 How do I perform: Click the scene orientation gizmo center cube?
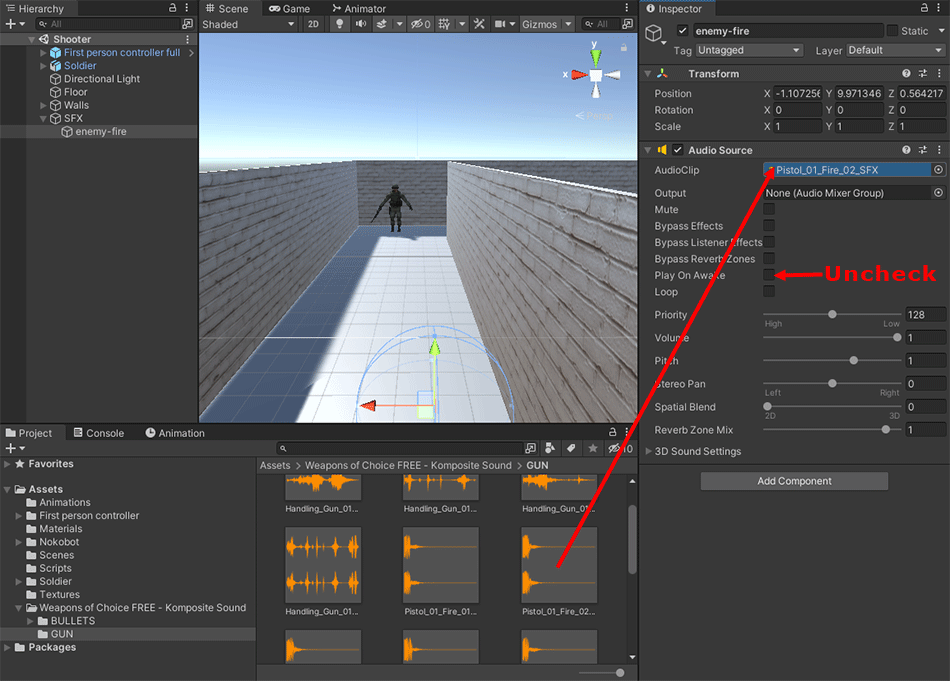click(x=595, y=75)
